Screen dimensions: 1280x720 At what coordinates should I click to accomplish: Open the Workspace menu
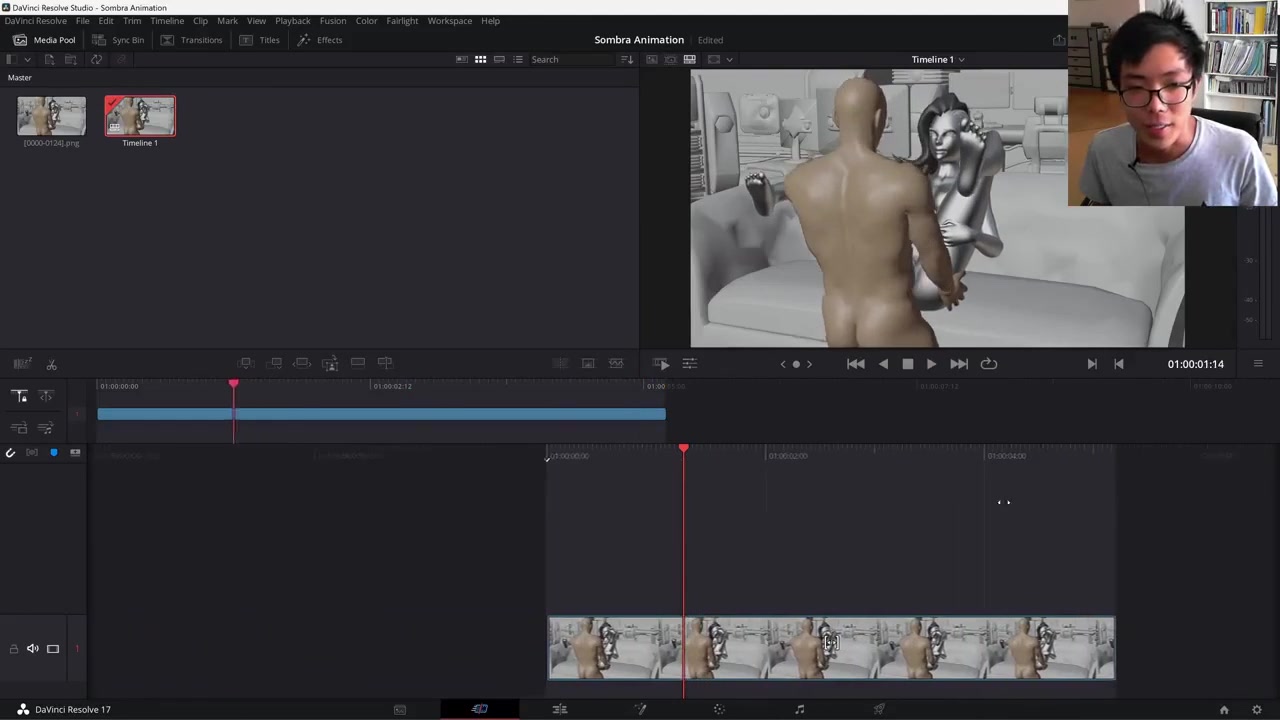(x=449, y=21)
